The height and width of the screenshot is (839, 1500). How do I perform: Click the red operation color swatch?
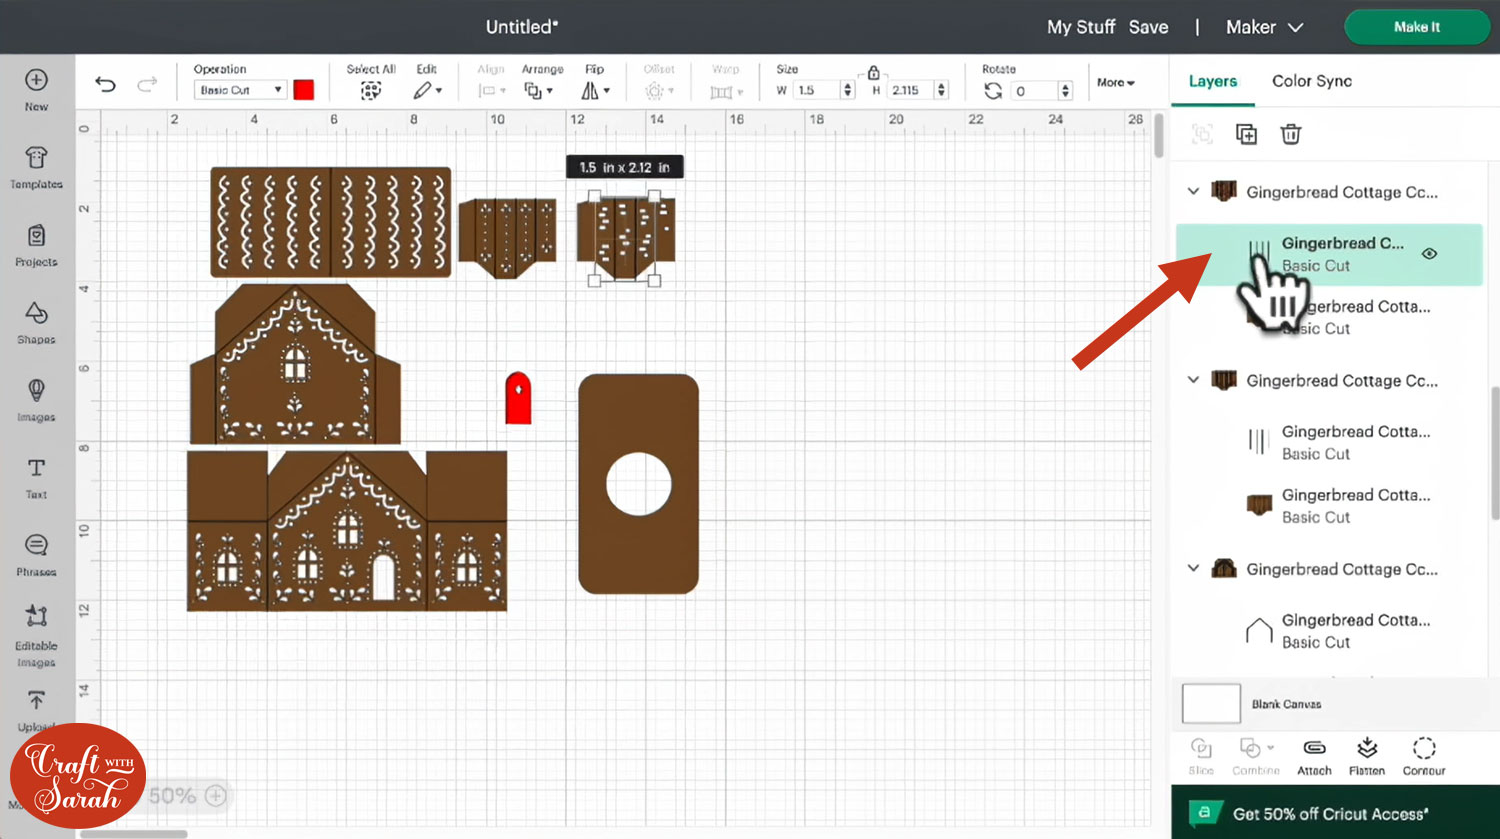point(304,90)
